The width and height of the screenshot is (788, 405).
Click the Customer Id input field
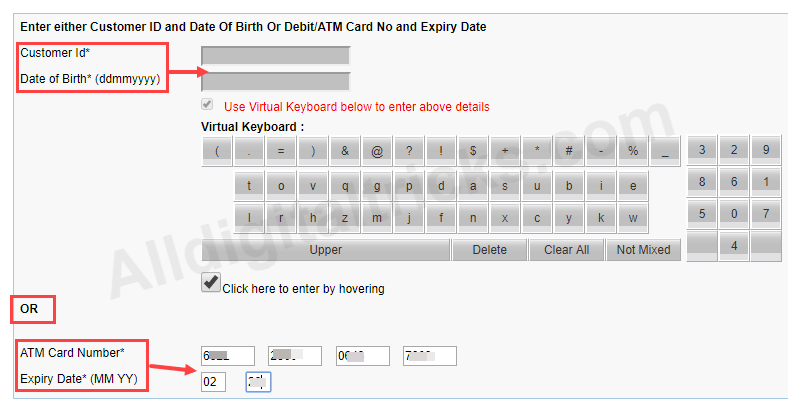(x=275, y=55)
